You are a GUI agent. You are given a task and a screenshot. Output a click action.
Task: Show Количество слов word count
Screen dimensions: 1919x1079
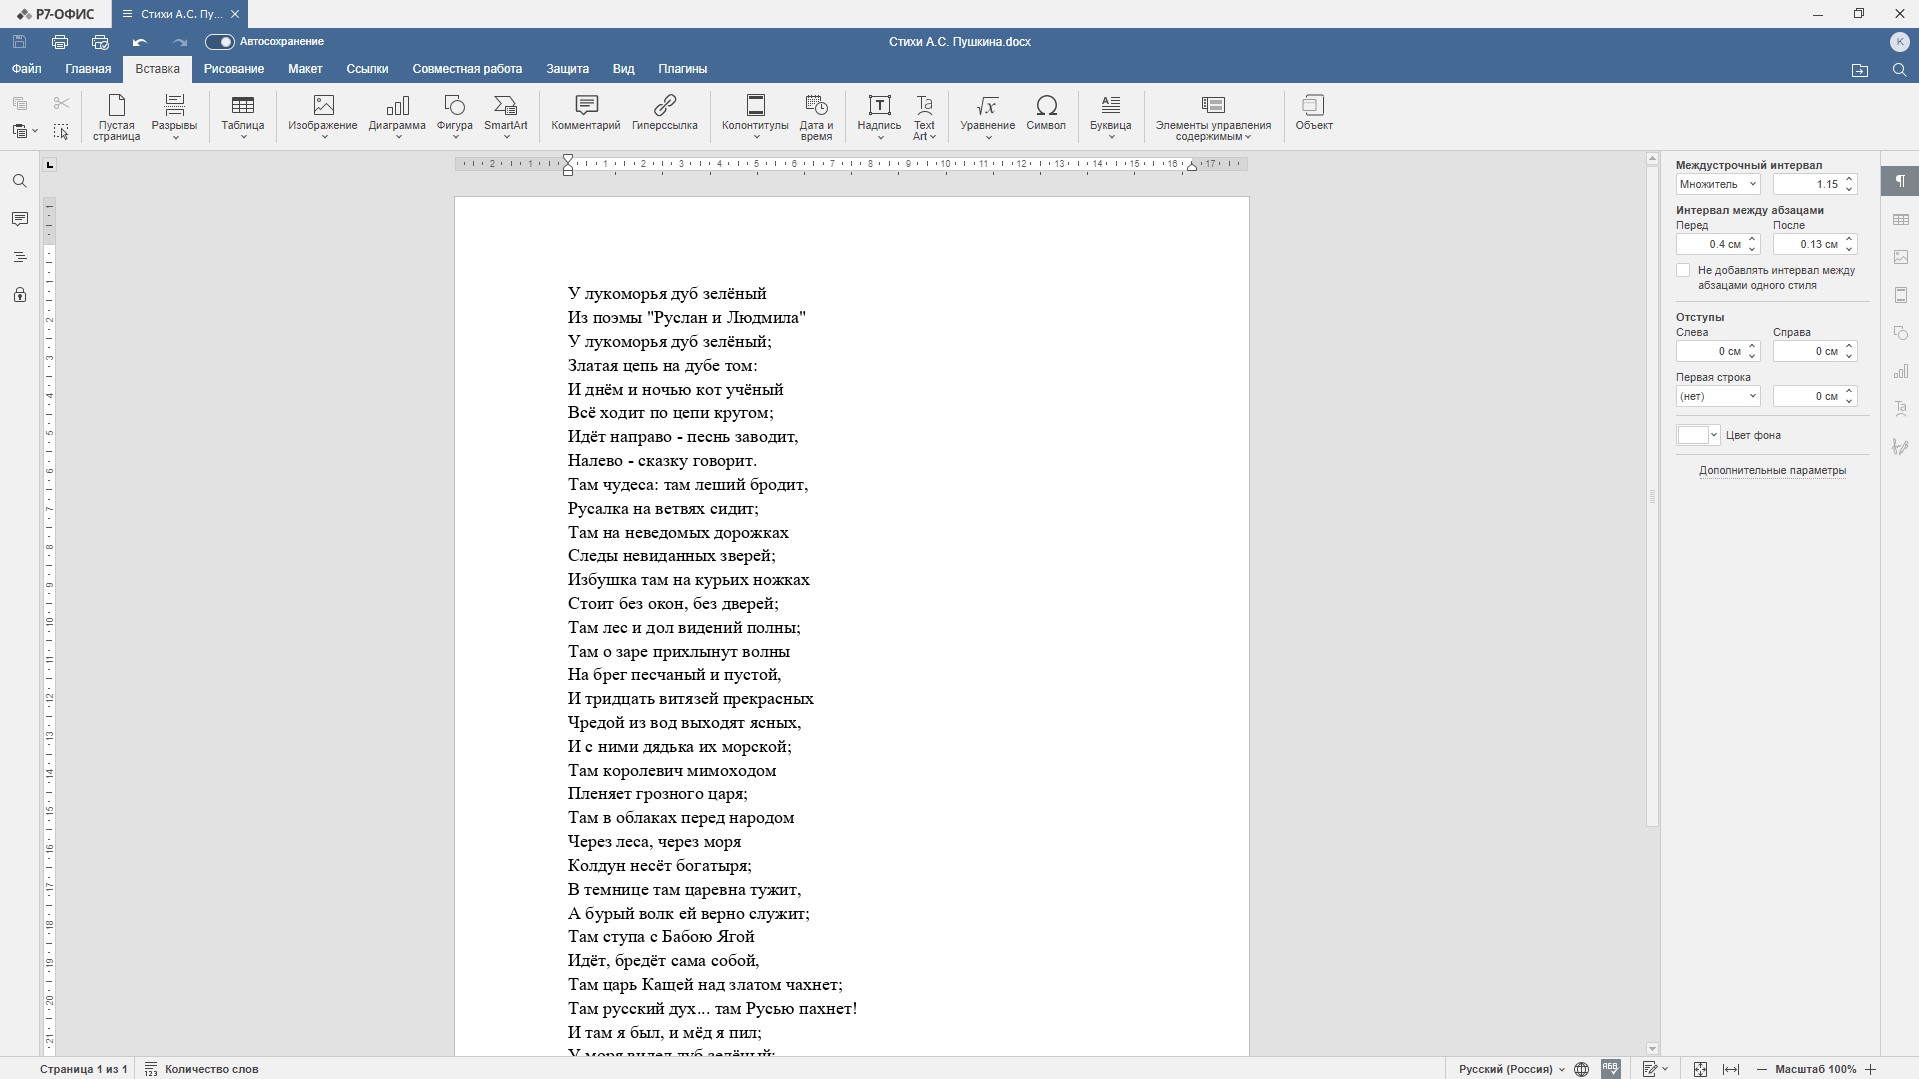(x=202, y=1069)
